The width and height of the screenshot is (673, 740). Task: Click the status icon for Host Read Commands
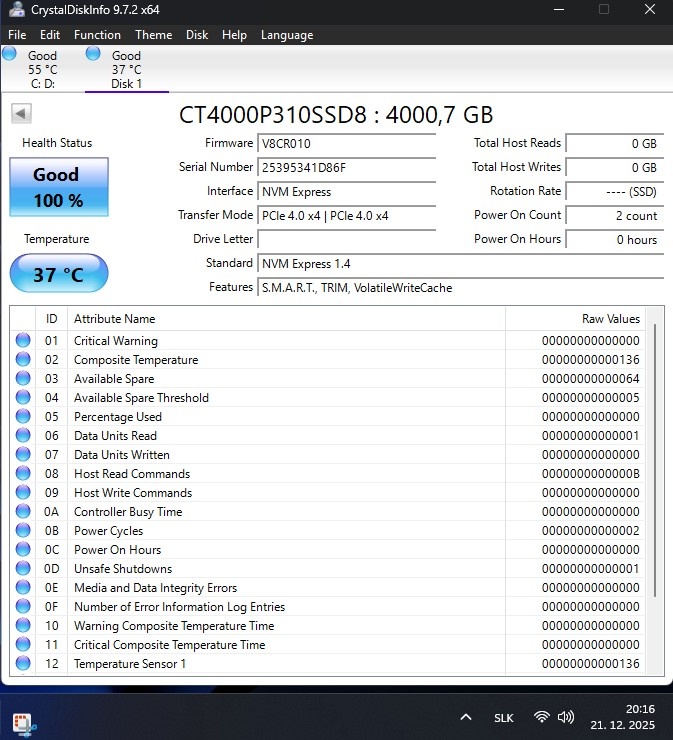pos(23,473)
